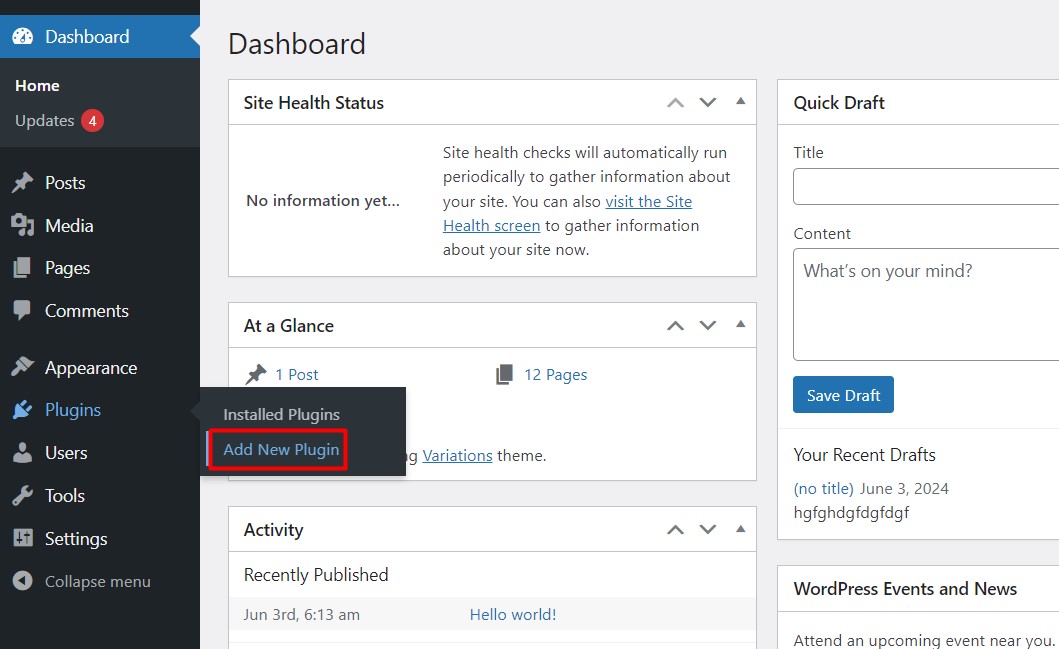Open the Hello world! post link

point(513,615)
